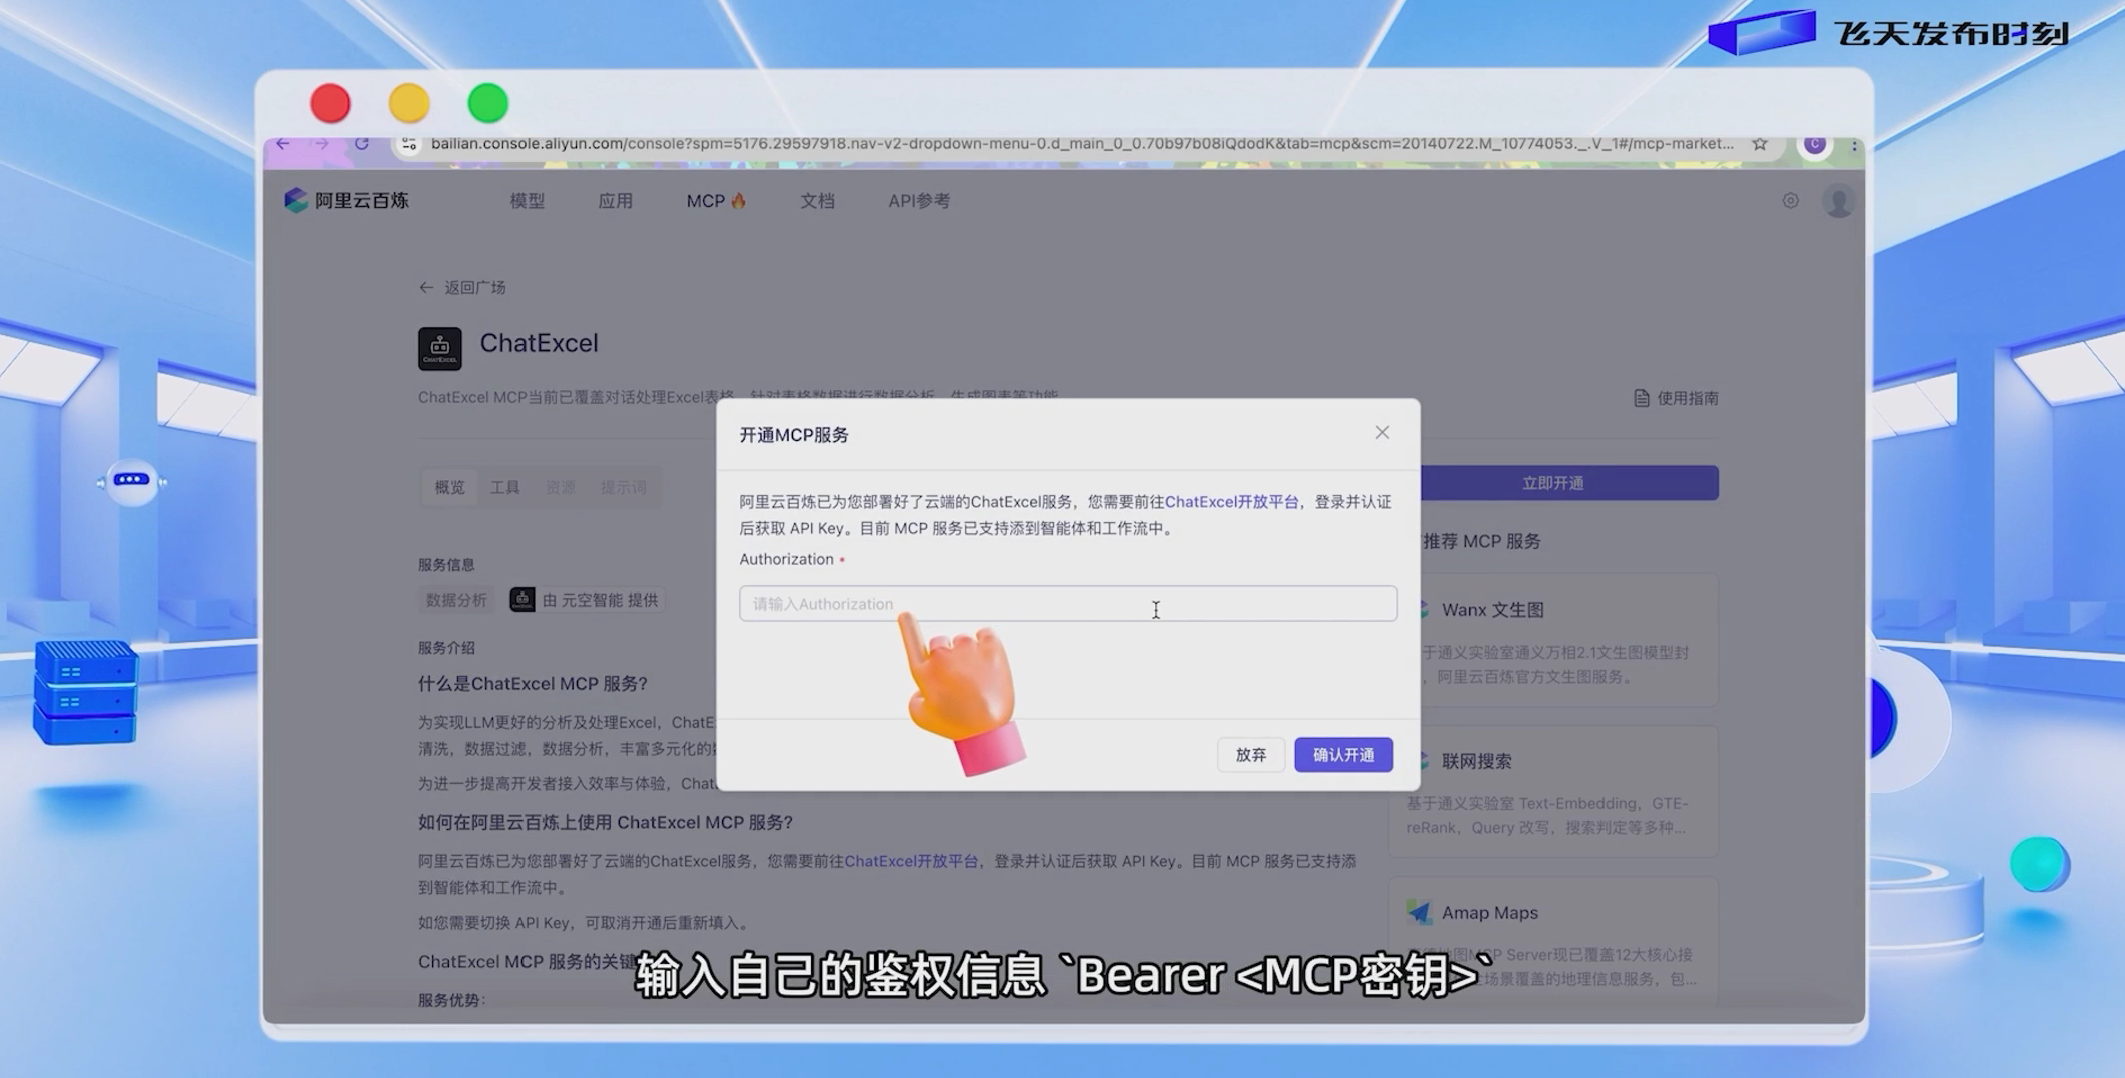This screenshot has height=1078, width=2125.
Task: Close the 开通MCP服务 dialog
Action: (1382, 432)
